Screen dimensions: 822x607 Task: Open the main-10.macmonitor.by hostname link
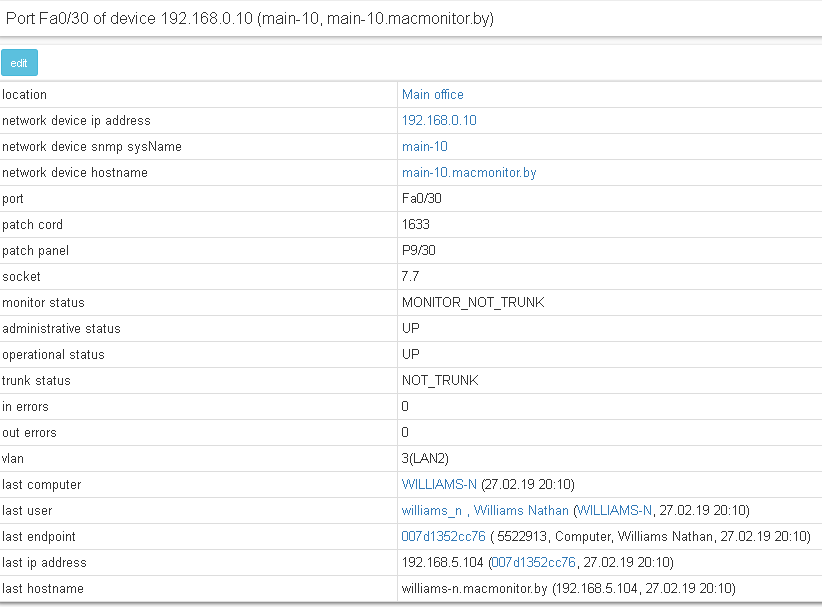pos(469,173)
